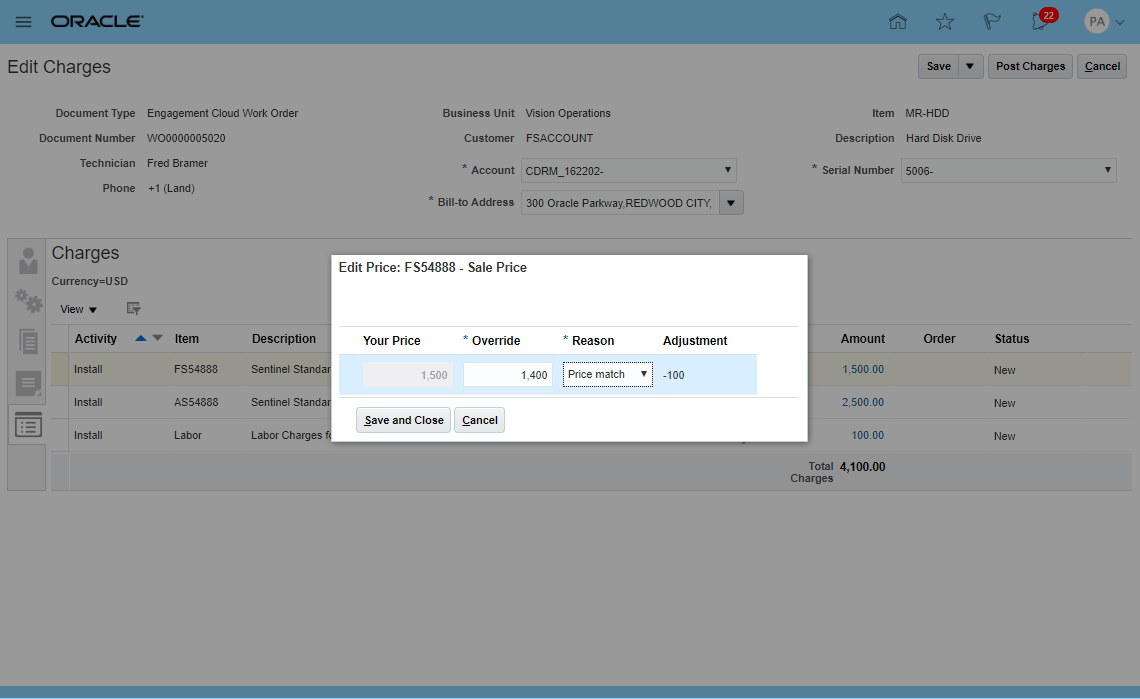The width and height of the screenshot is (1140, 699).
Task: Click the Oracle logo
Action: [97, 22]
